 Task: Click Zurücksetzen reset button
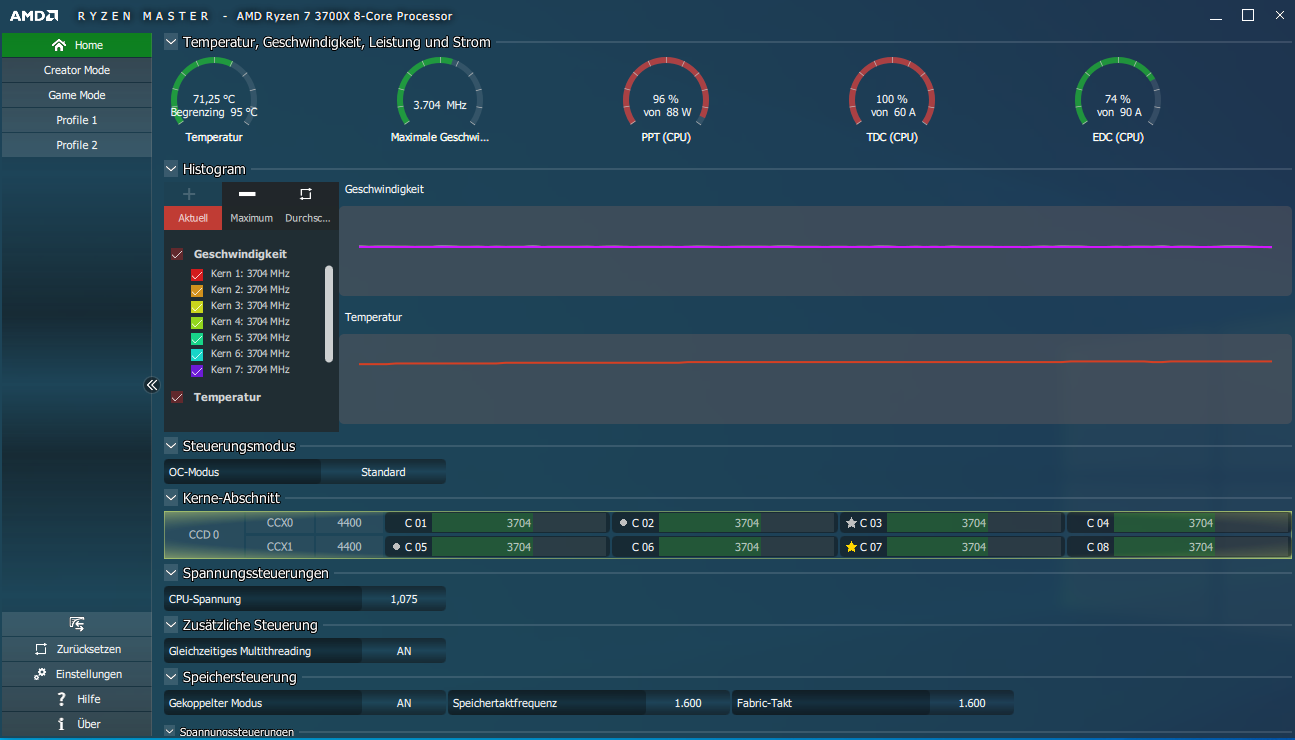tap(77, 649)
